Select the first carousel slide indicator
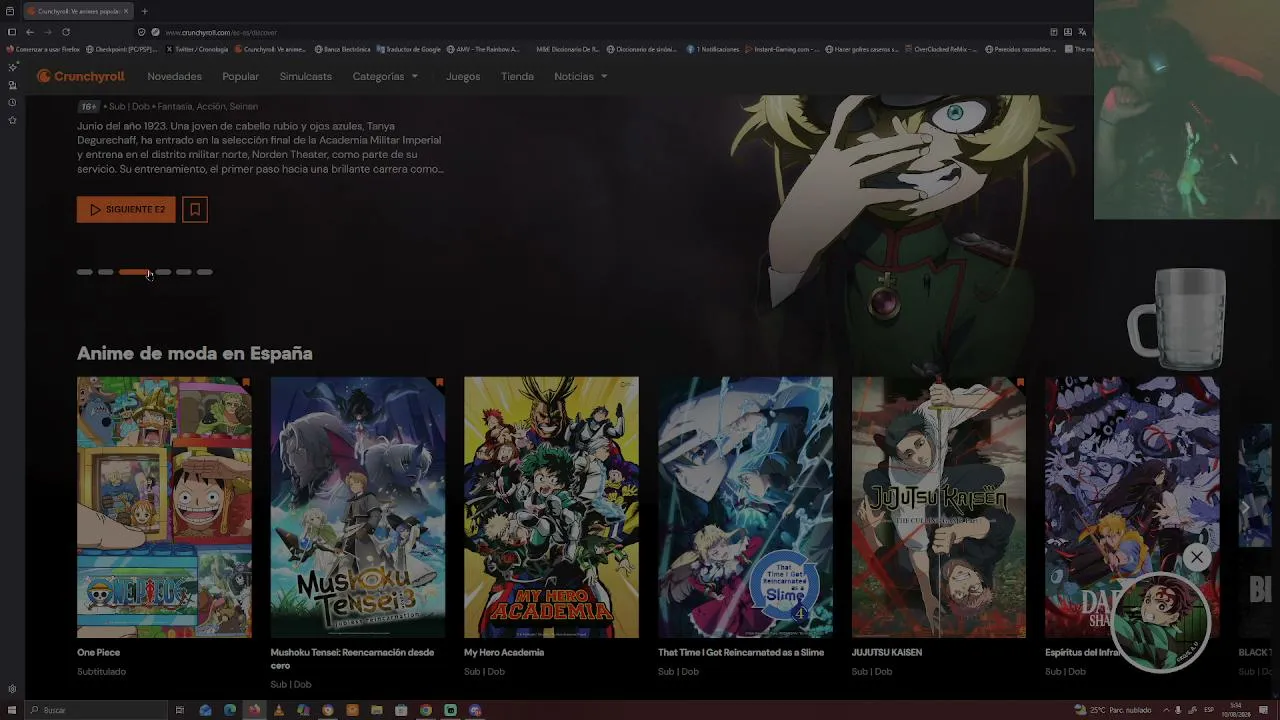The image size is (1280, 720). click(x=85, y=272)
